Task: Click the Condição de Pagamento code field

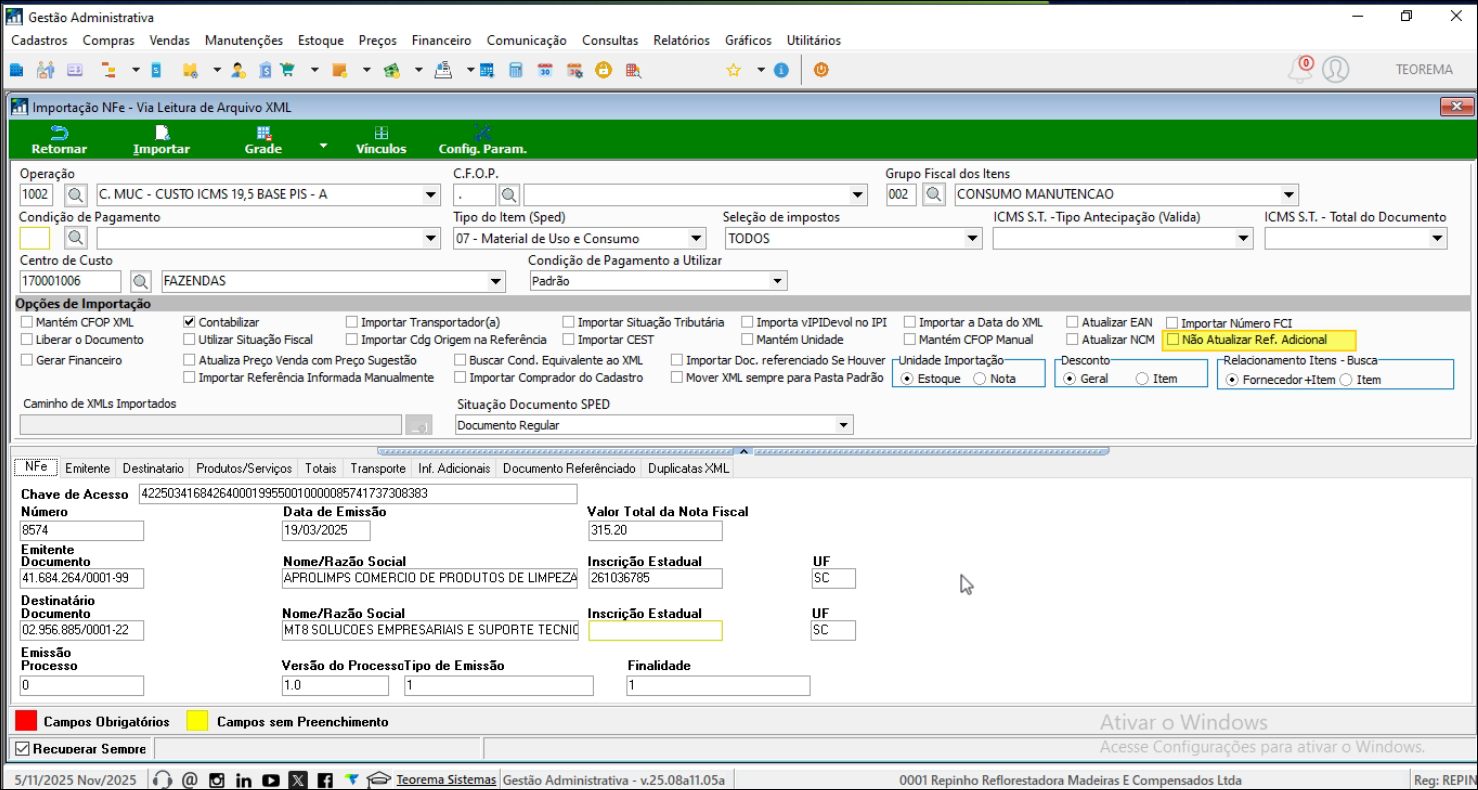Action: click(x=34, y=238)
